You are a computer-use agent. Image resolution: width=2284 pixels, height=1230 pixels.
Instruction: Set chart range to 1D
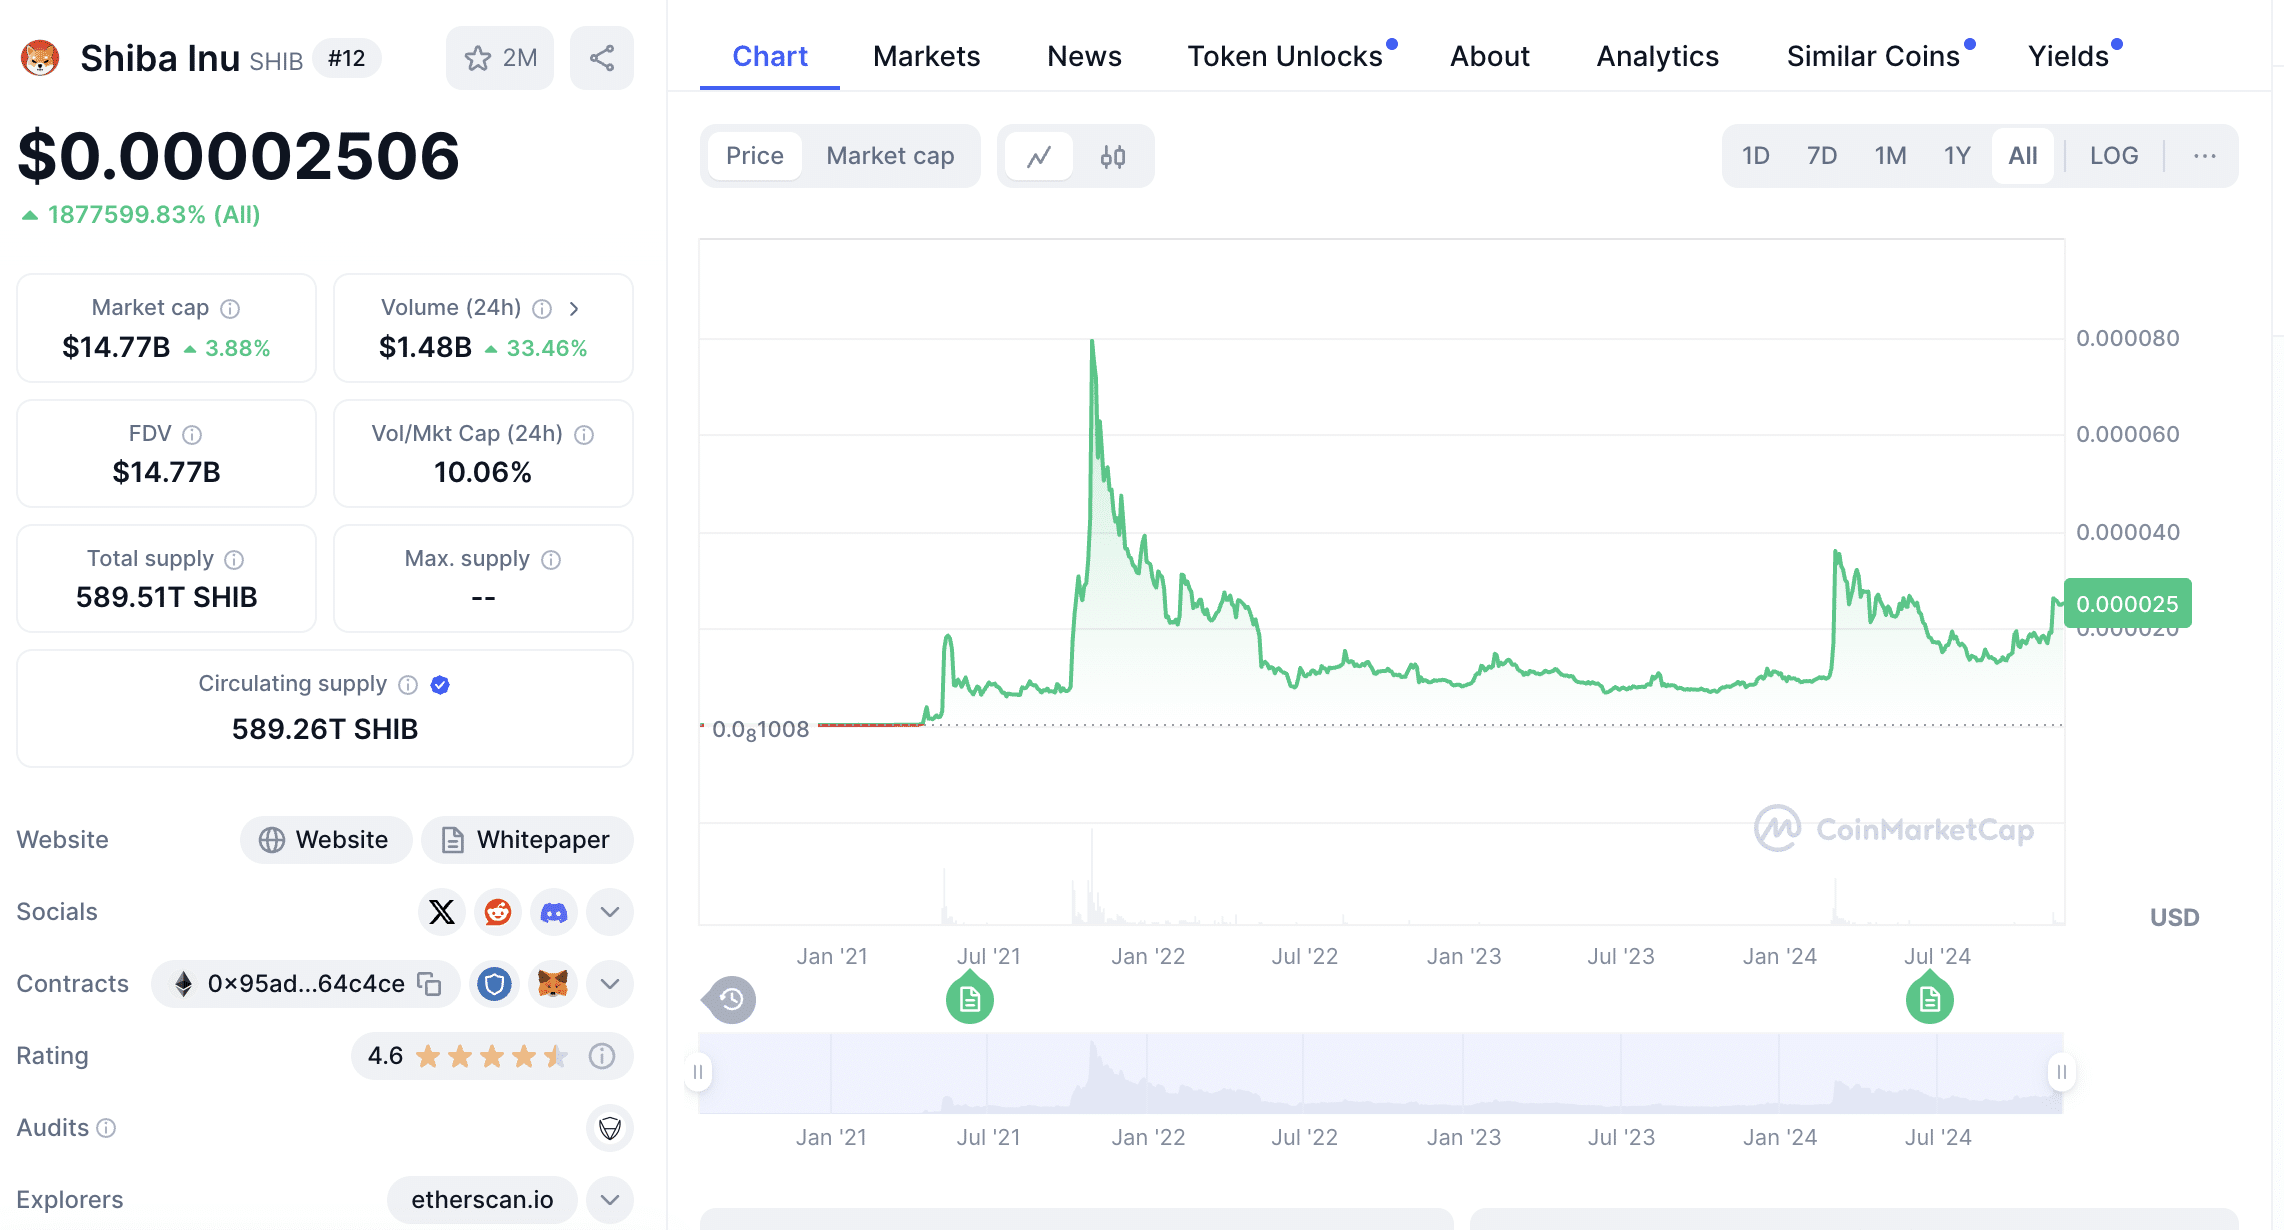[1756, 156]
